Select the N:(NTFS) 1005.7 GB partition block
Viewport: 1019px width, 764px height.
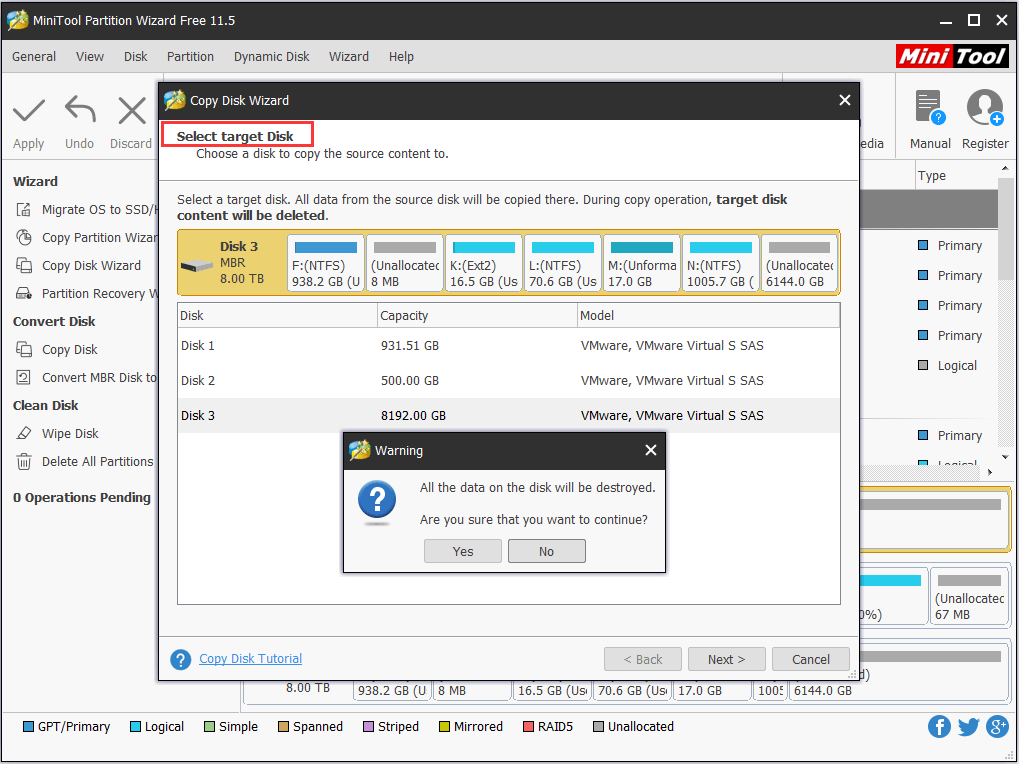pos(721,263)
